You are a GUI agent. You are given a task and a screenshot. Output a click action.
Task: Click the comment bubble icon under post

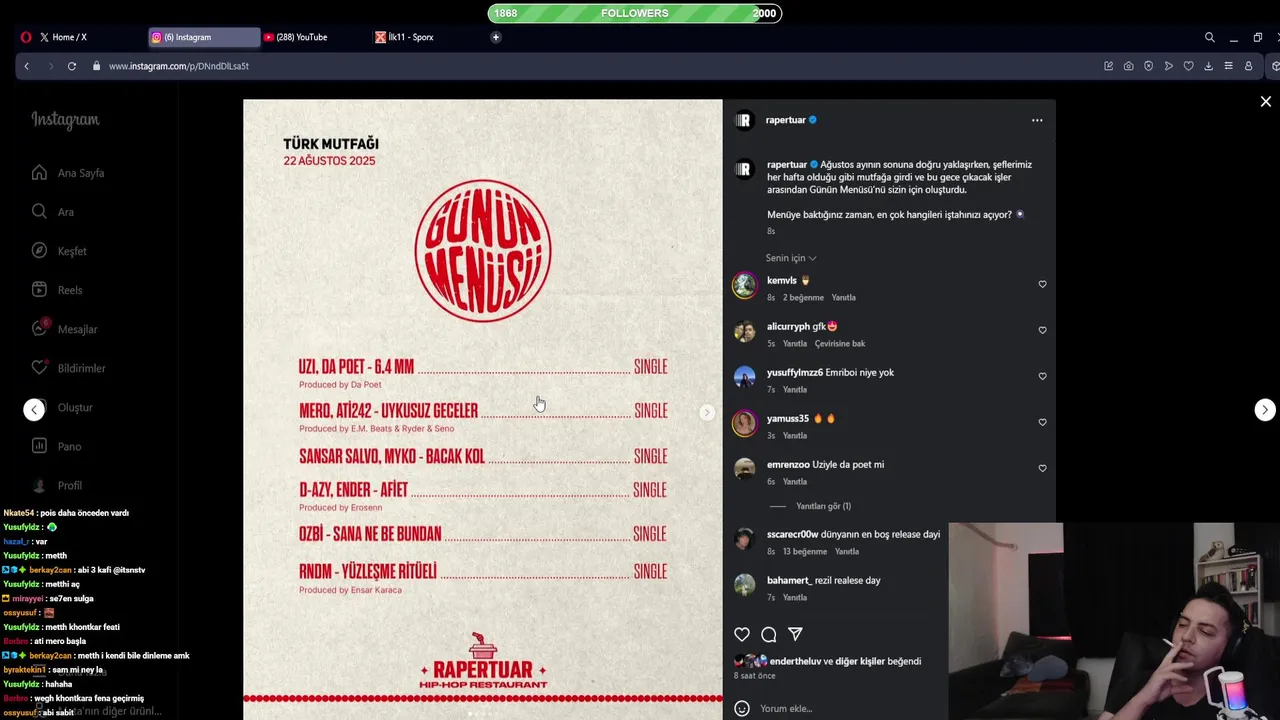pyautogui.click(x=768, y=634)
